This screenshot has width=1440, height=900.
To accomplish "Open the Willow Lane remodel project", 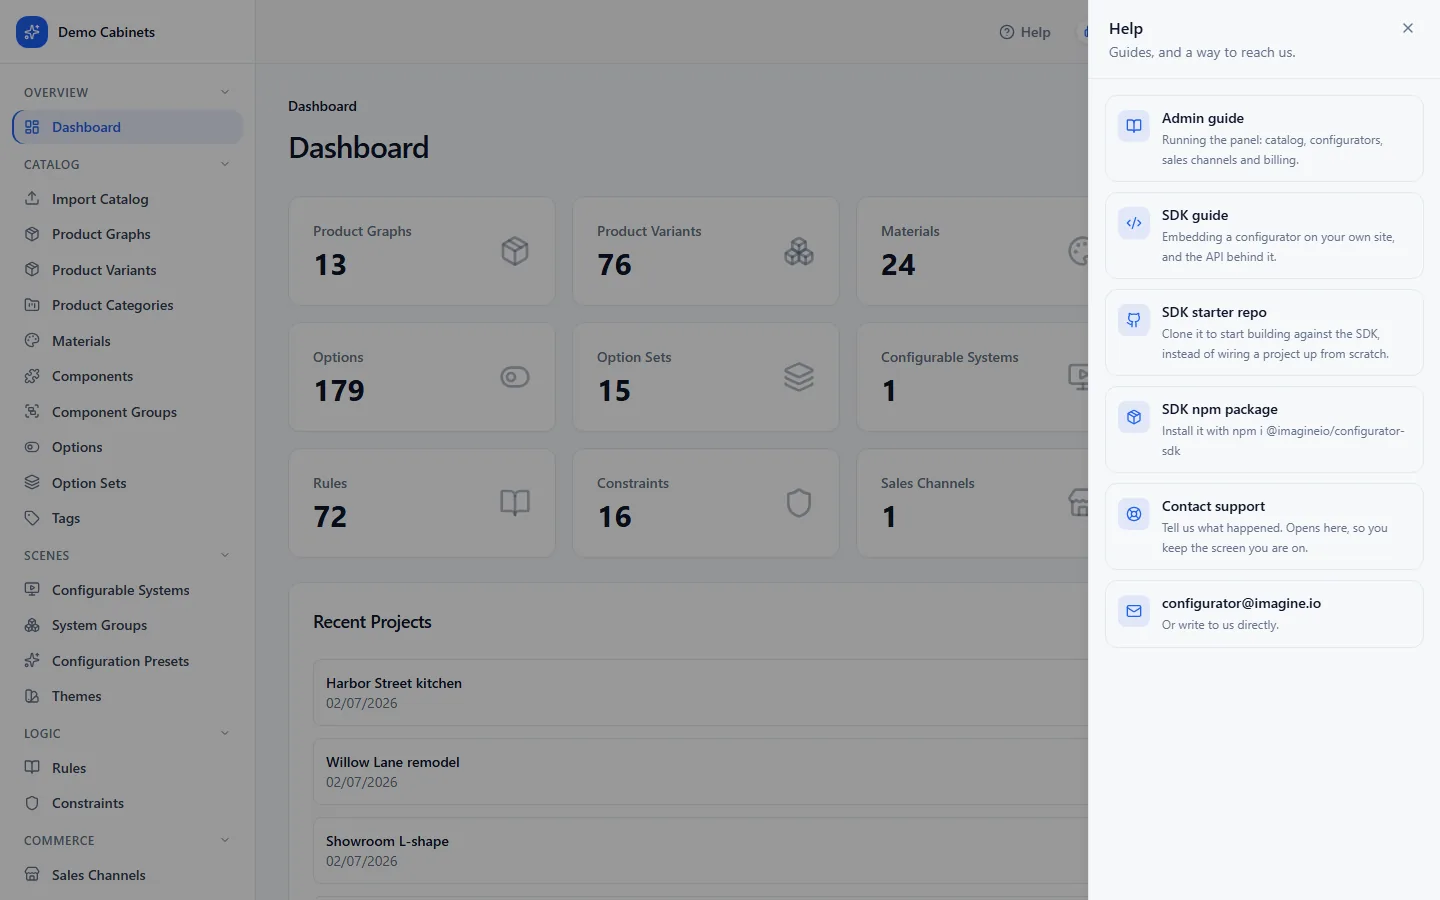I will (x=700, y=771).
